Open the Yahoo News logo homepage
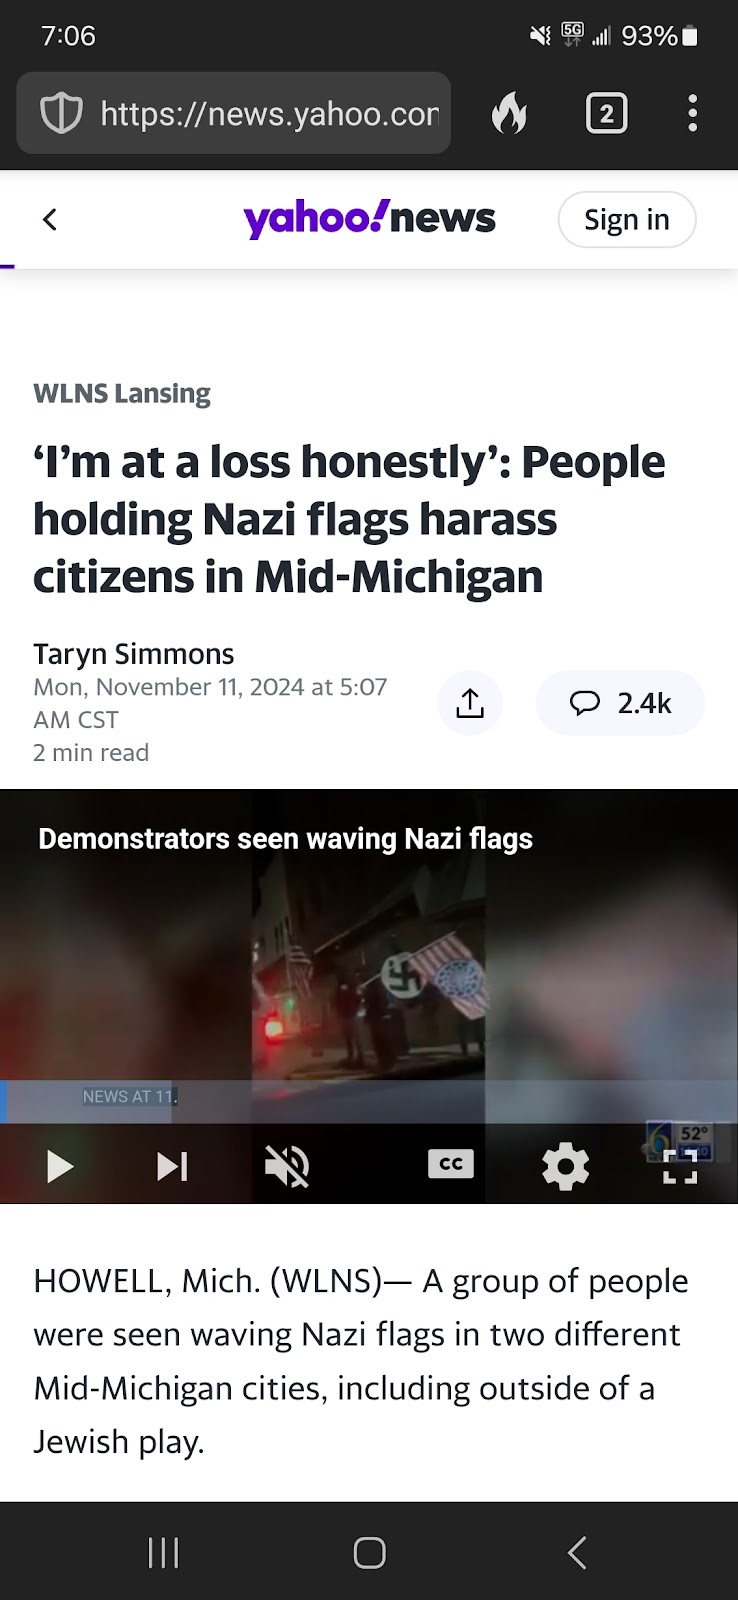 pos(369,218)
